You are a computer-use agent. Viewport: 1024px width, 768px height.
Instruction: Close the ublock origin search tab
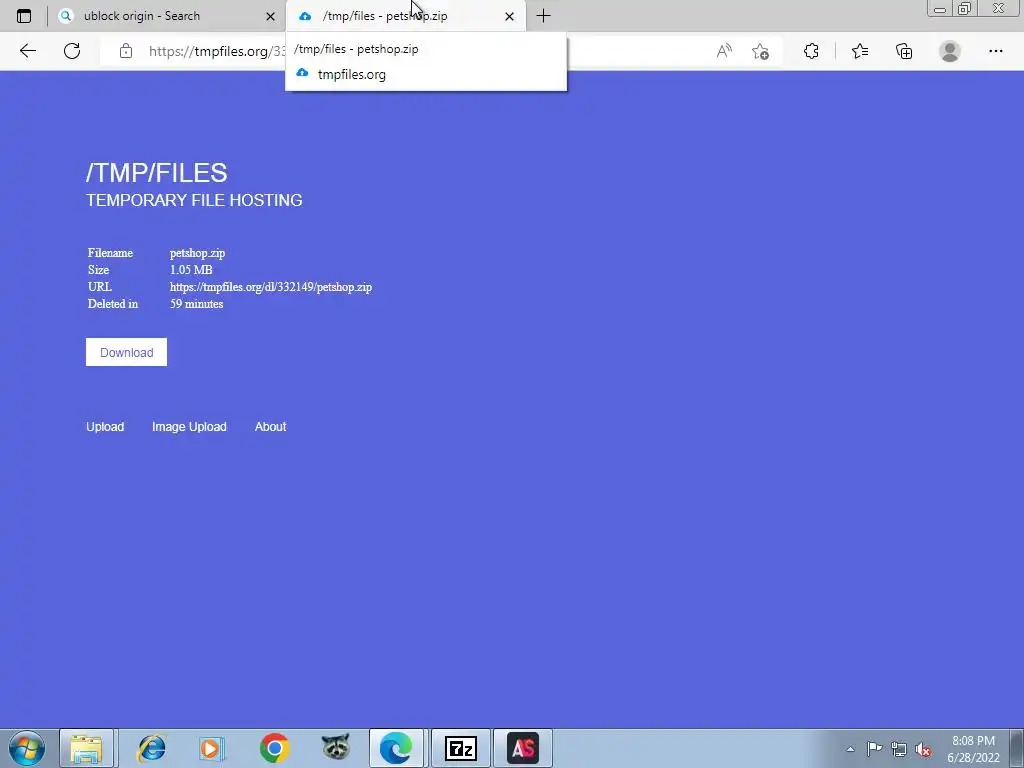pos(270,16)
